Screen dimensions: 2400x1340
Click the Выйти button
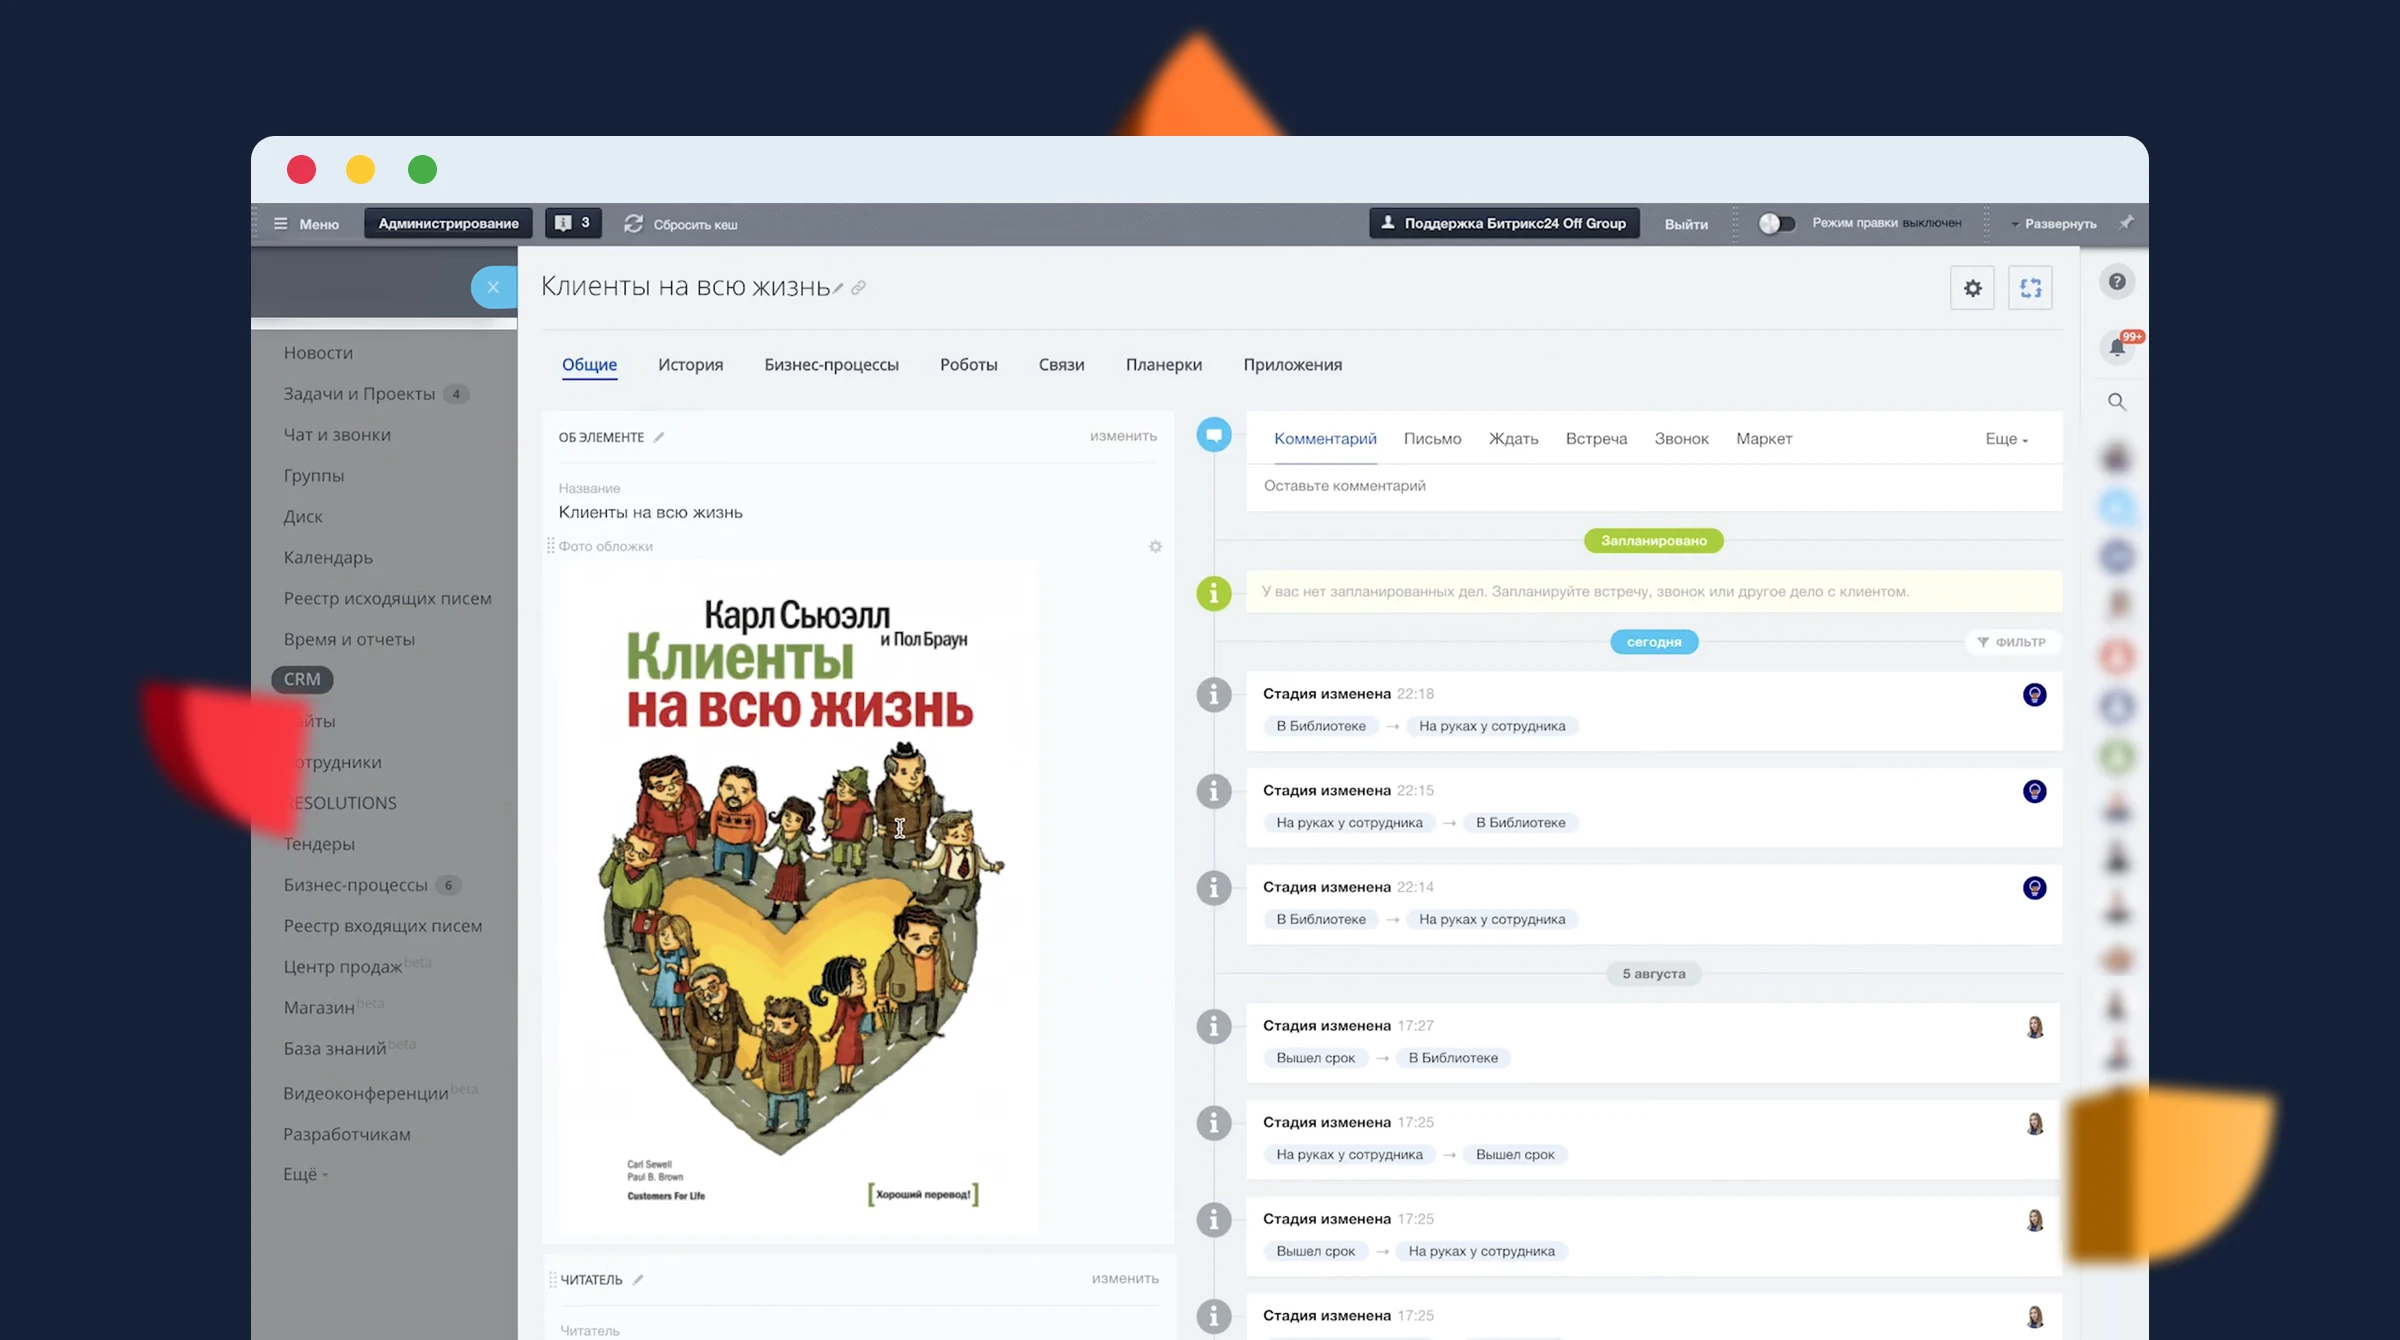coord(1686,224)
